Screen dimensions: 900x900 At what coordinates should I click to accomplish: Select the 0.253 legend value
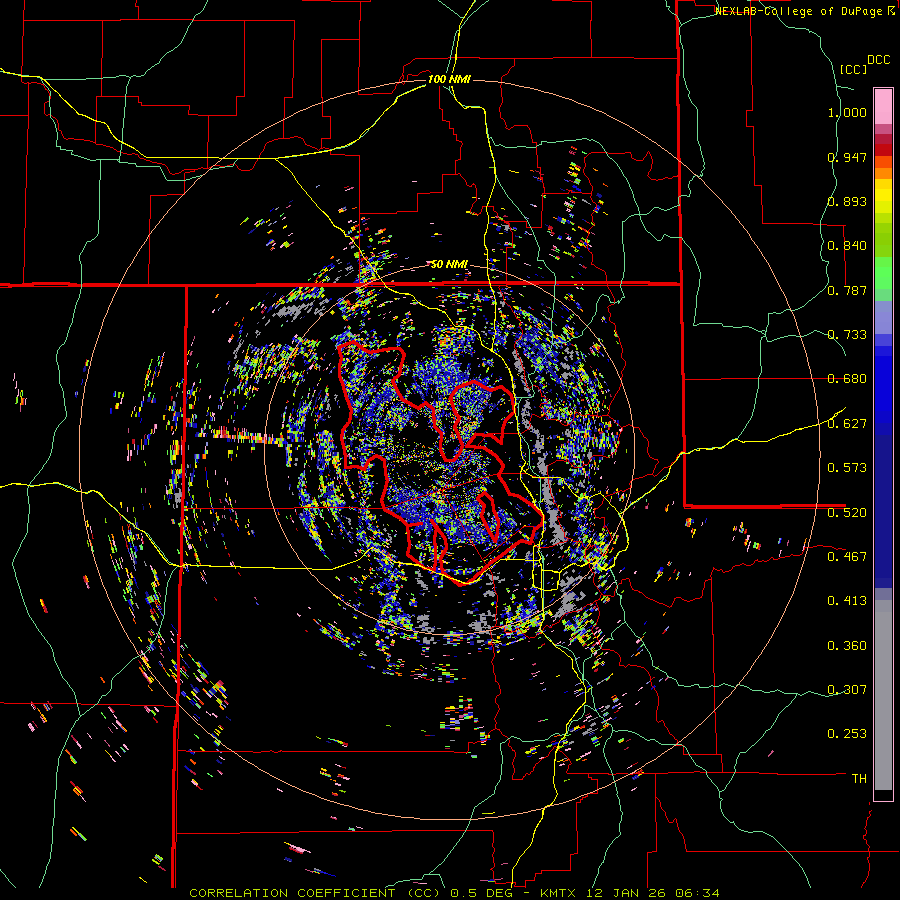(847, 734)
